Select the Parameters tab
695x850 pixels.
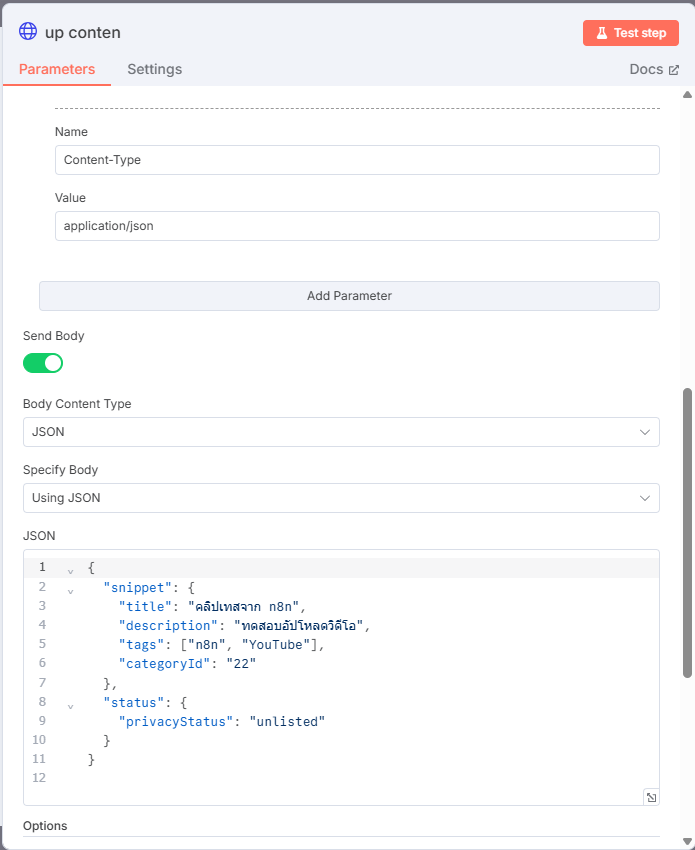57,69
